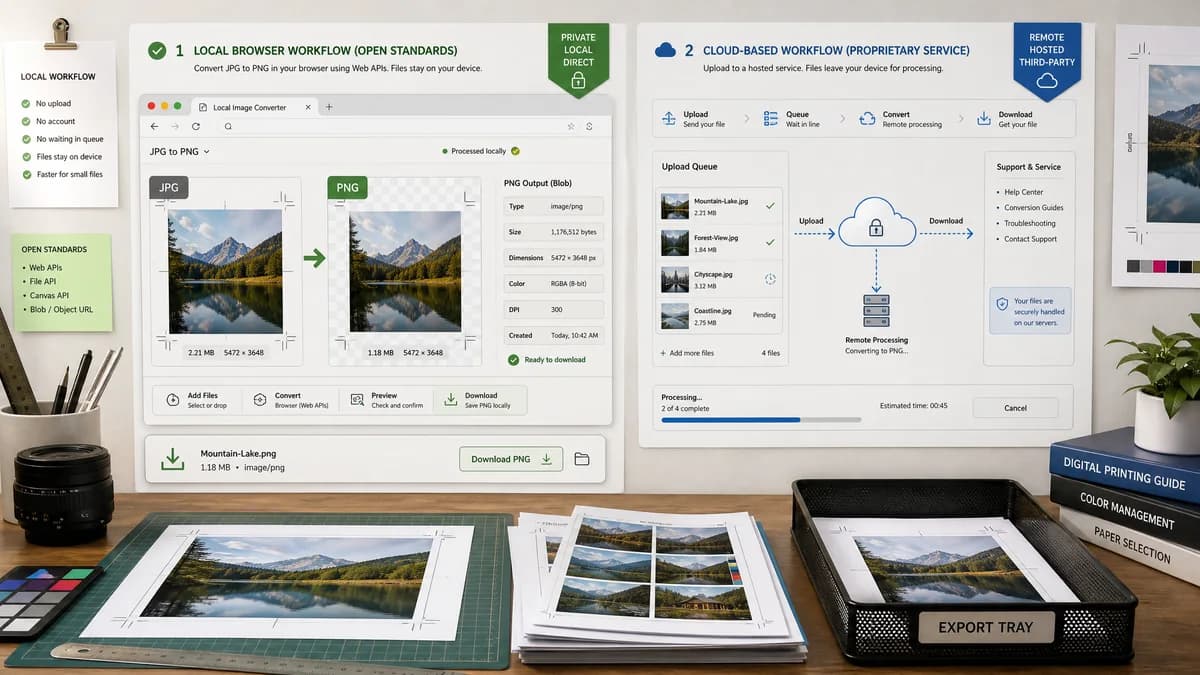Open a new browser tab with the plus
This screenshot has width=1200, height=675.
click(329, 107)
